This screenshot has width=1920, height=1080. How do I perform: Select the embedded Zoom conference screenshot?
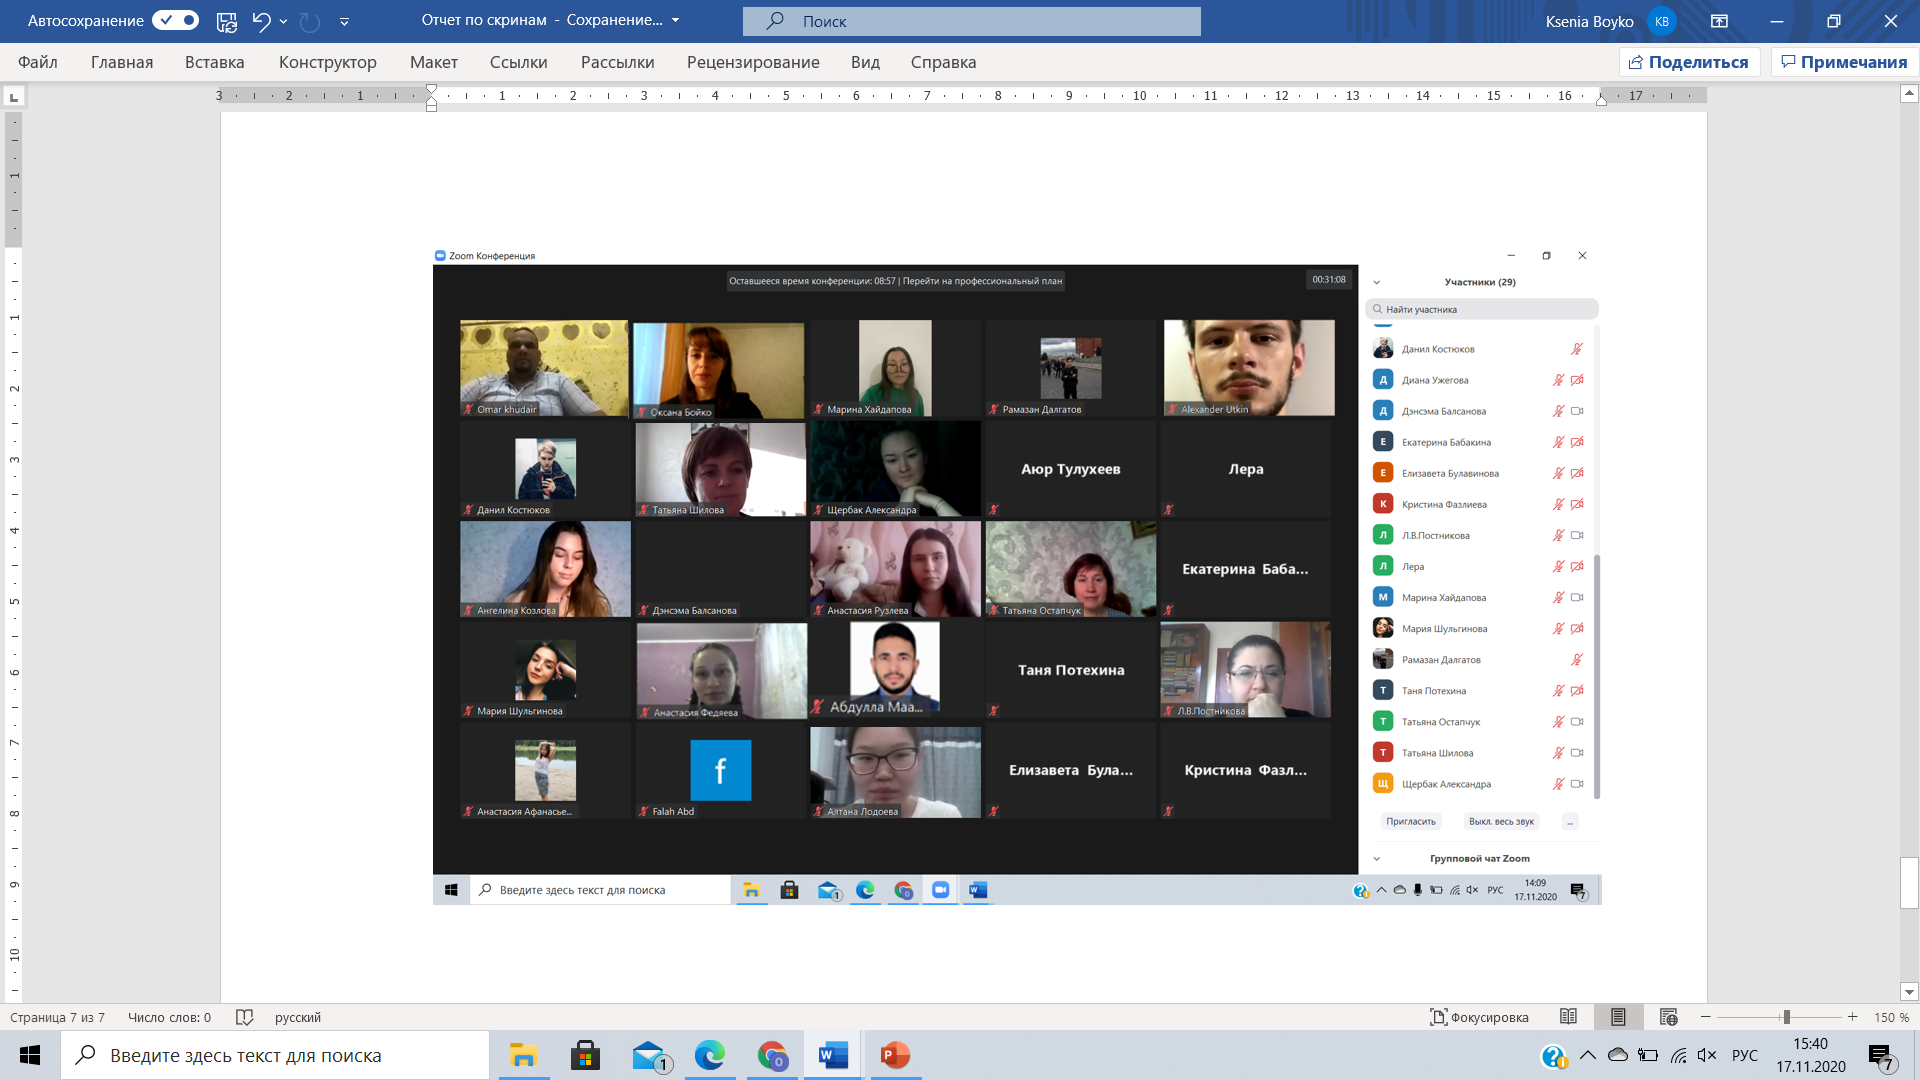[1016, 575]
